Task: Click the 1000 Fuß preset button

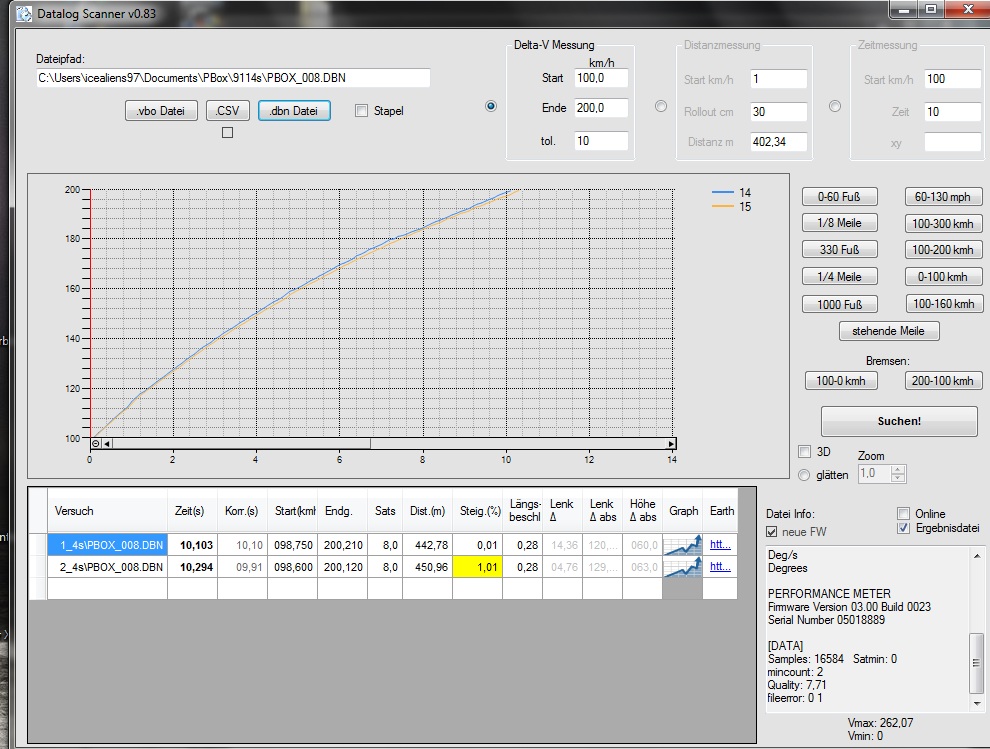Action: coord(839,304)
